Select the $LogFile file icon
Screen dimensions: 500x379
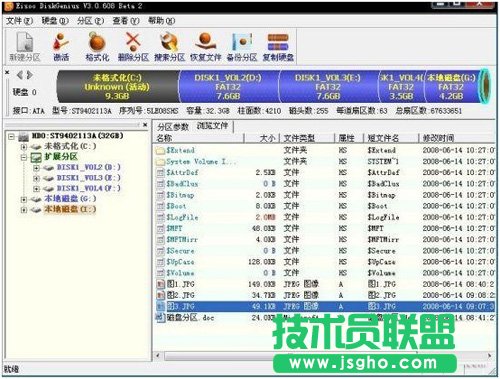(161, 218)
